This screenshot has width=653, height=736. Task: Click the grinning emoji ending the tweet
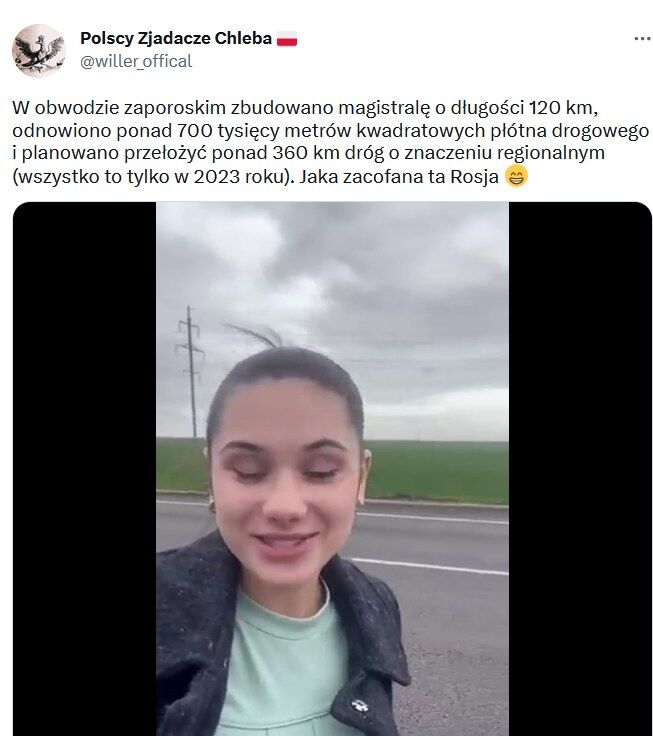(516, 176)
